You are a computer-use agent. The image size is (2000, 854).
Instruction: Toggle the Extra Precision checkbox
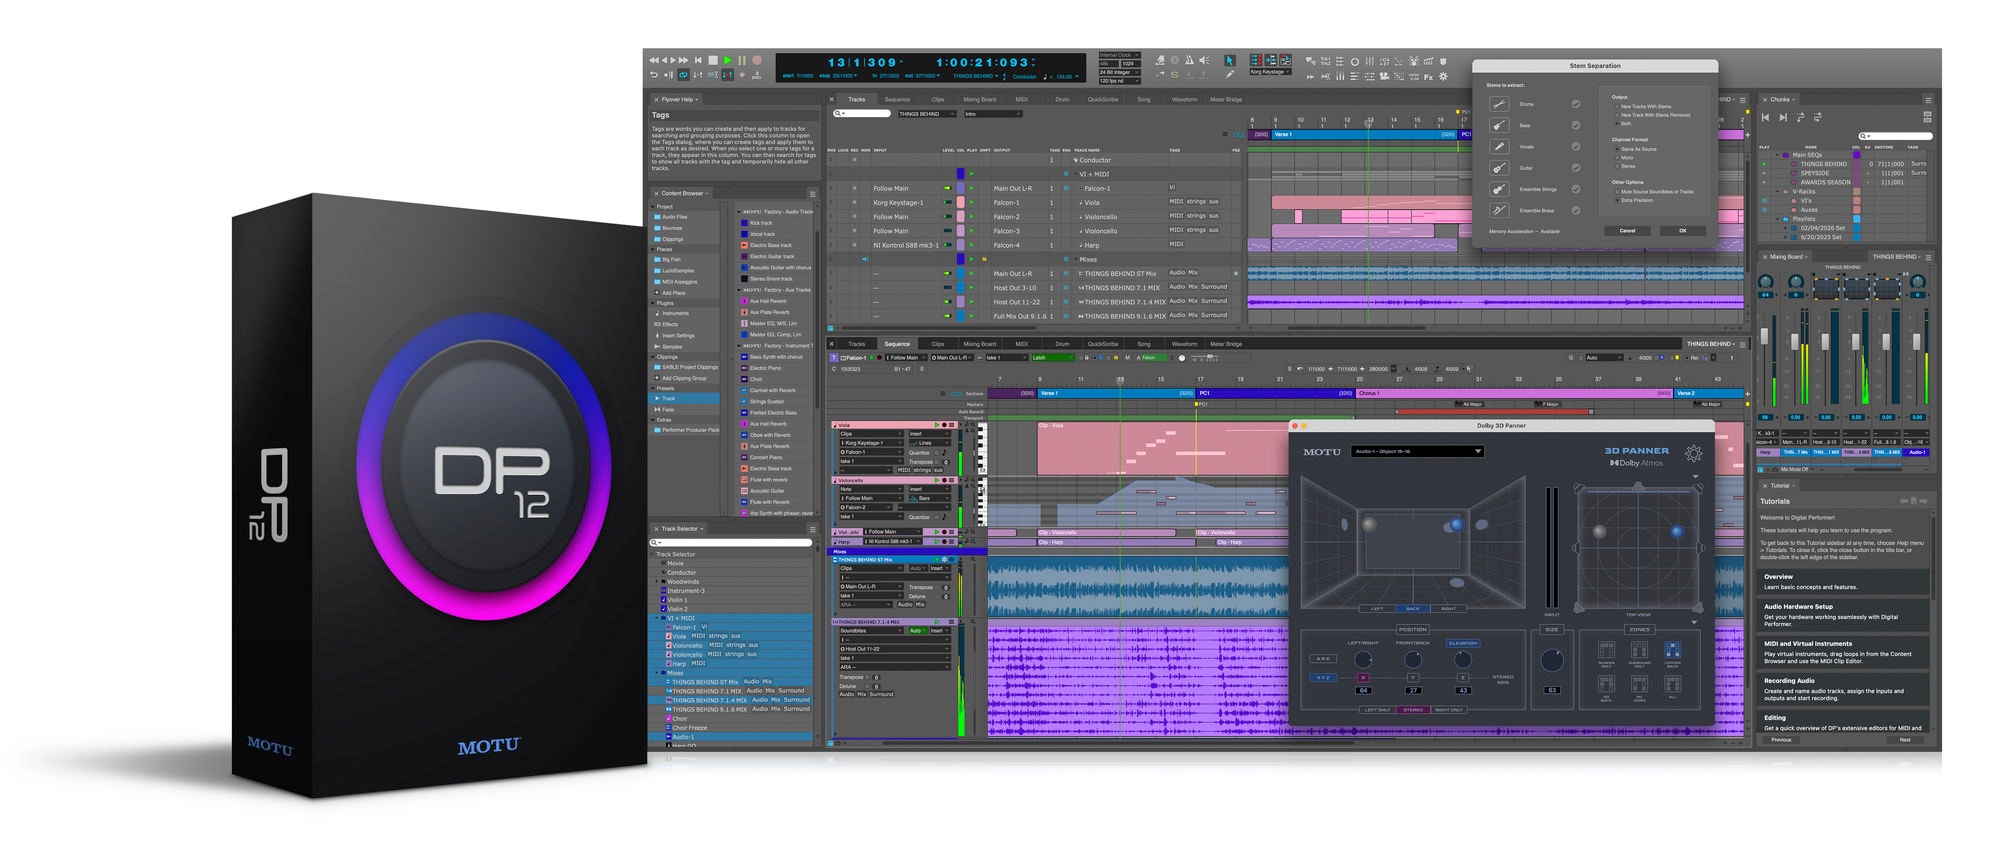click(x=1617, y=200)
